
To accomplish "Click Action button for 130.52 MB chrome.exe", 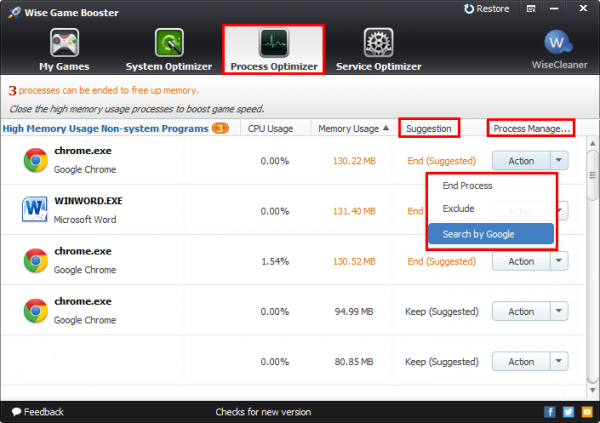I will 521,261.
